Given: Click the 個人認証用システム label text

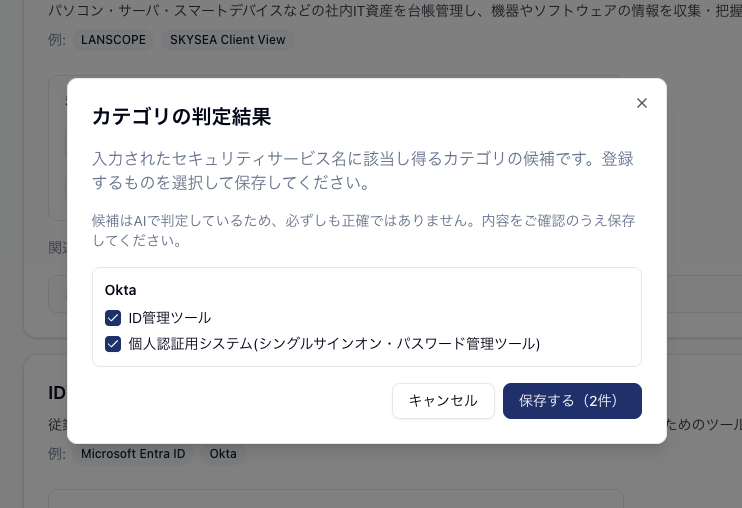Looking at the screenshot, I should tap(334, 343).
